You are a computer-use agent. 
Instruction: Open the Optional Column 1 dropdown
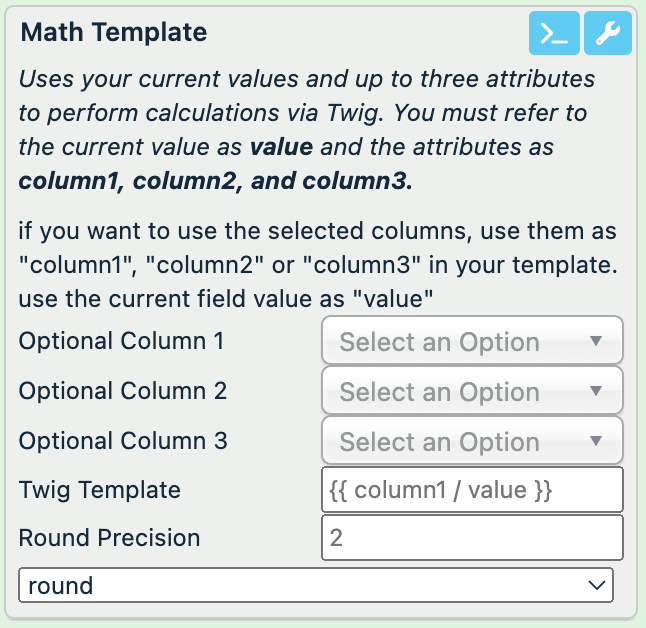click(472, 342)
